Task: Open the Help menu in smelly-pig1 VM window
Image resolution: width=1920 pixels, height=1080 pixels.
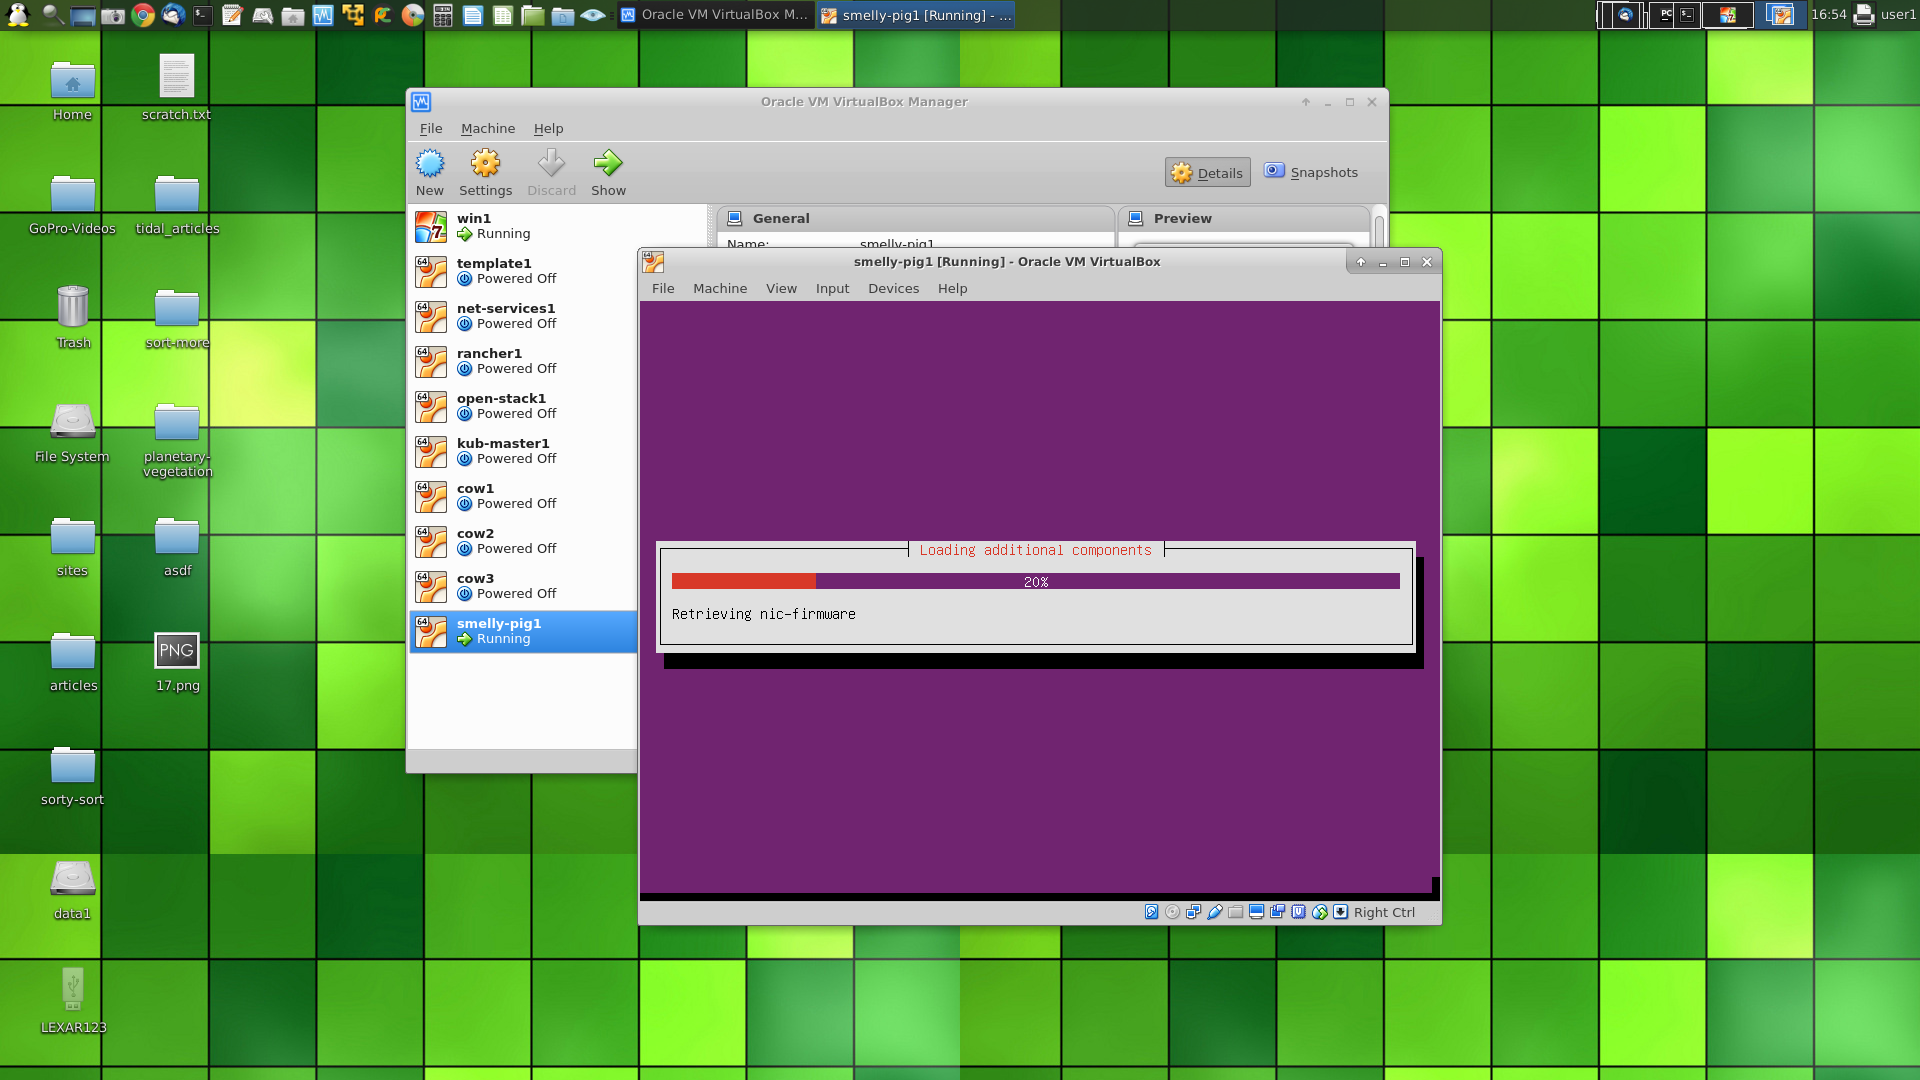Action: pyautogui.click(x=952, y=289)
